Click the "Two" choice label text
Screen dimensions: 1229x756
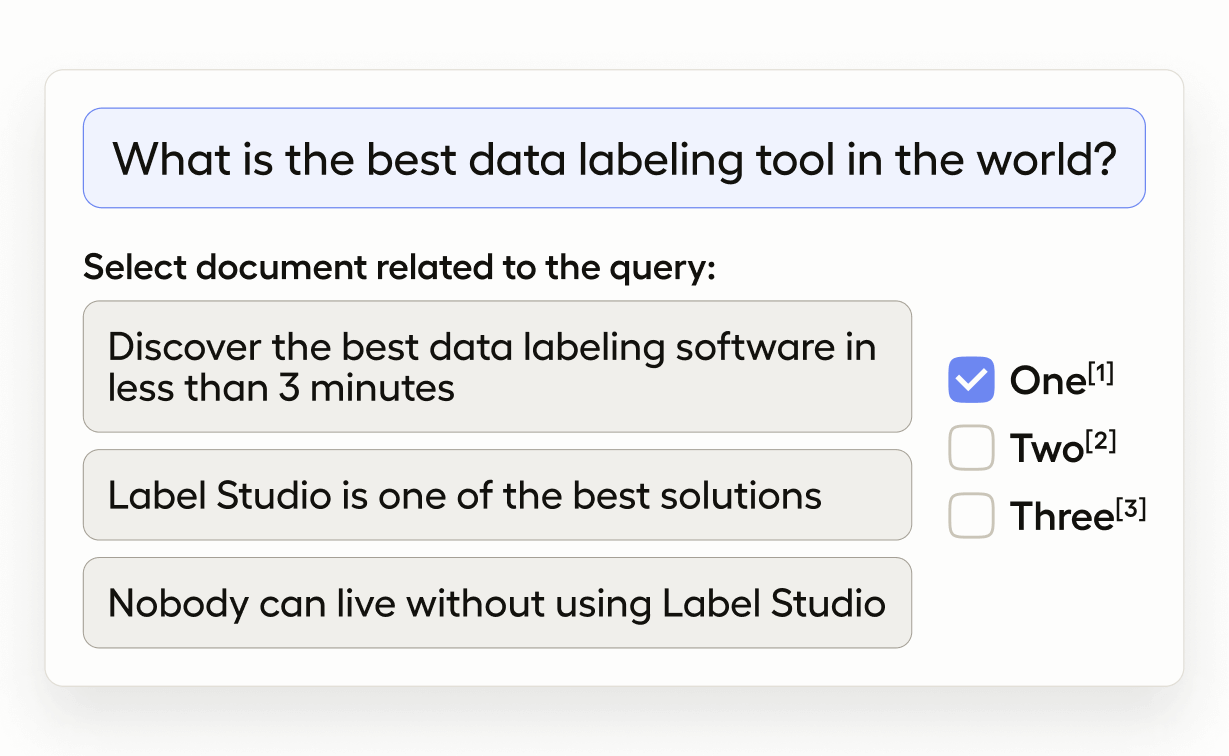click(1046, 450)
